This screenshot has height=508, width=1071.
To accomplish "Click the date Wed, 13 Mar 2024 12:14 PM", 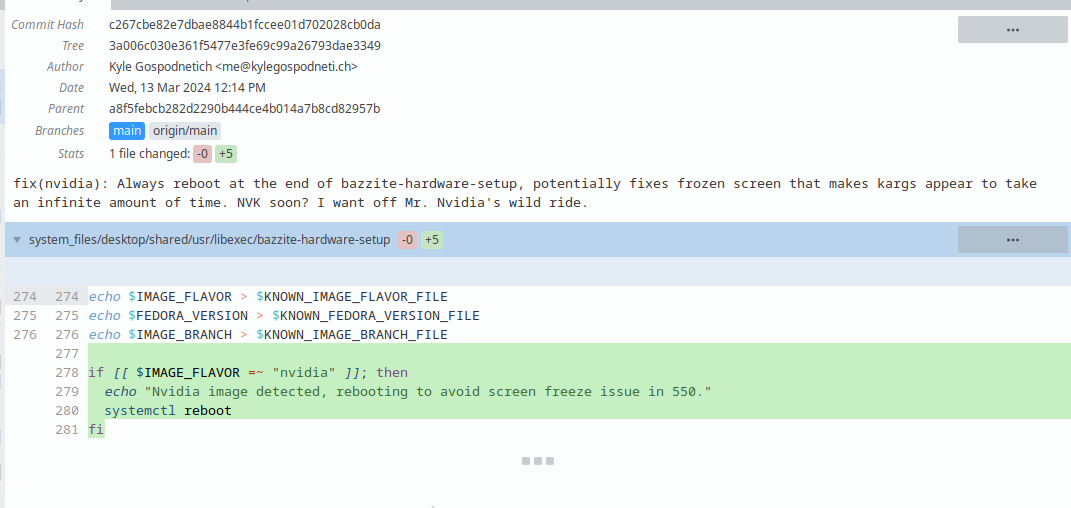I will pyautogui.click(x=187, y=87).
